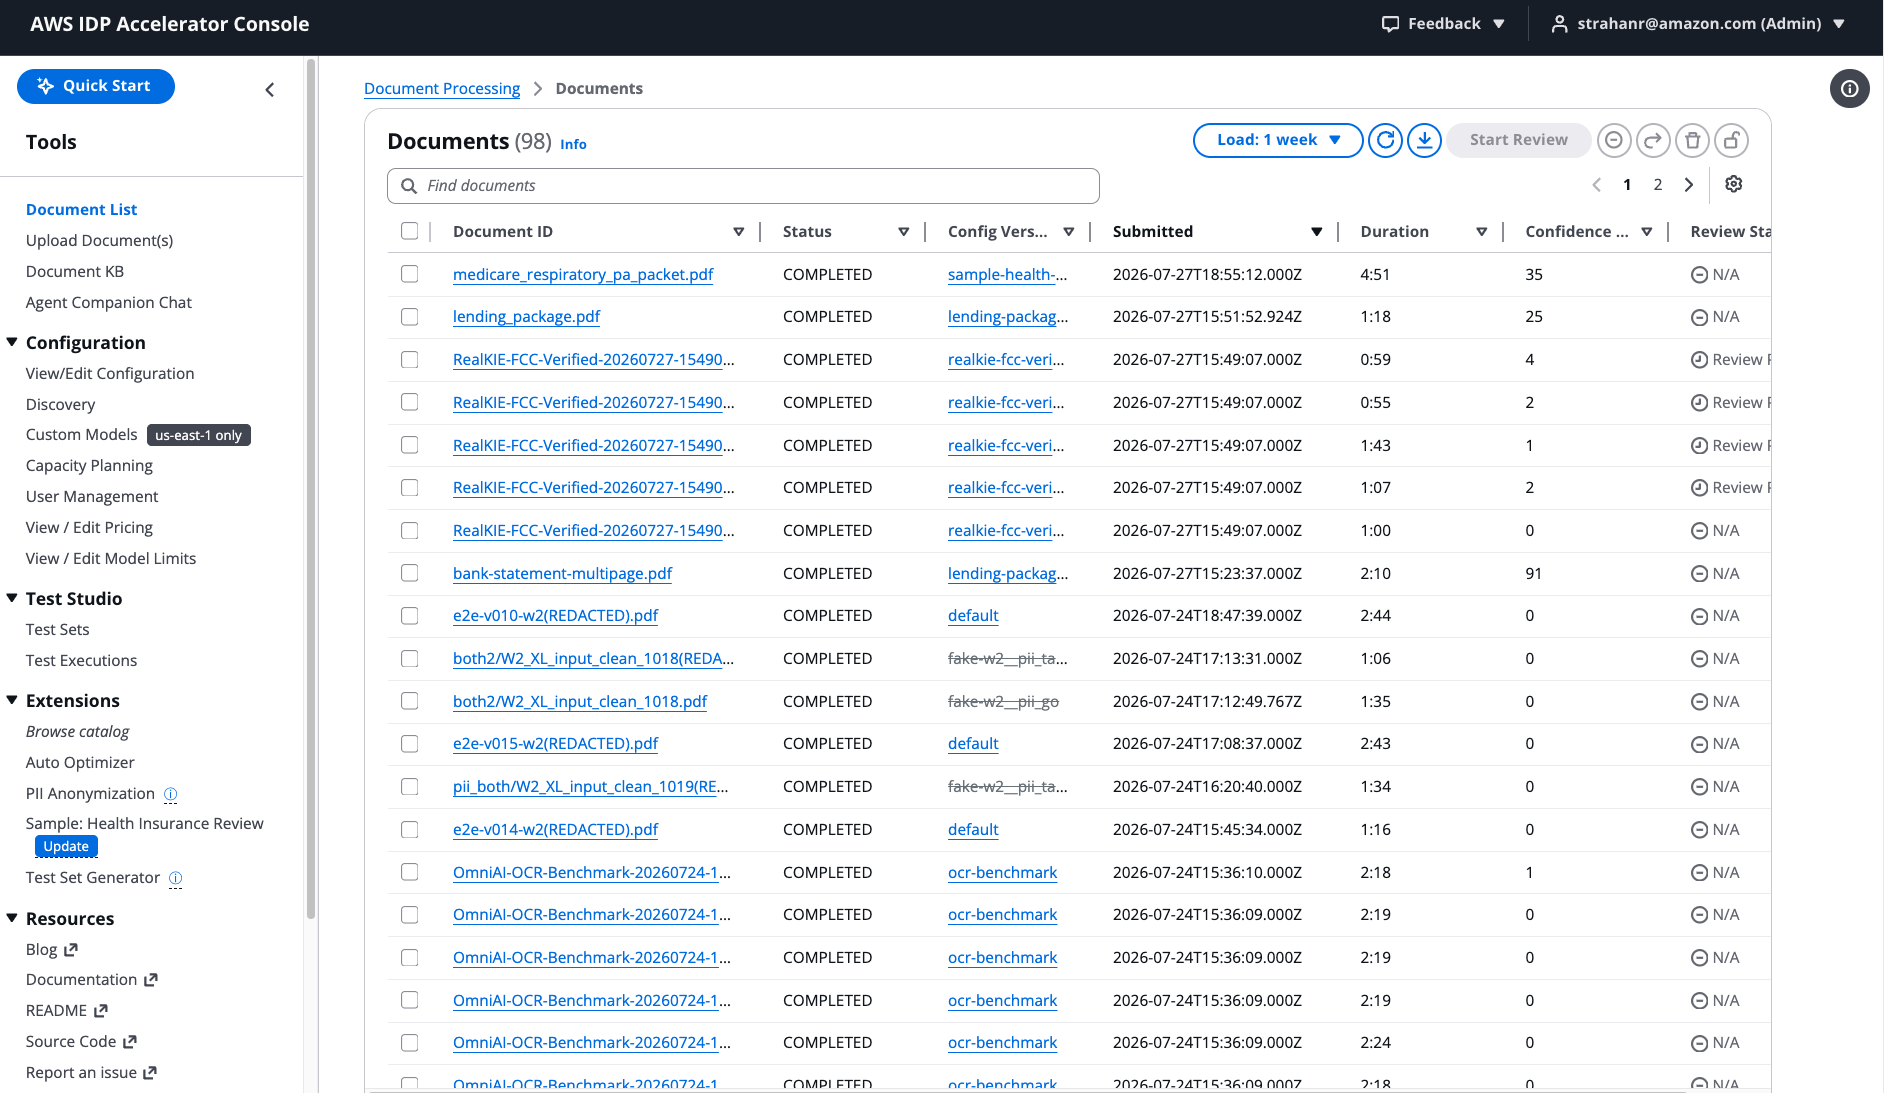This screenshot has height=1093, width=1884.
Task: Click the curved-arrow reprocess icon
Action: (1653, 140)
